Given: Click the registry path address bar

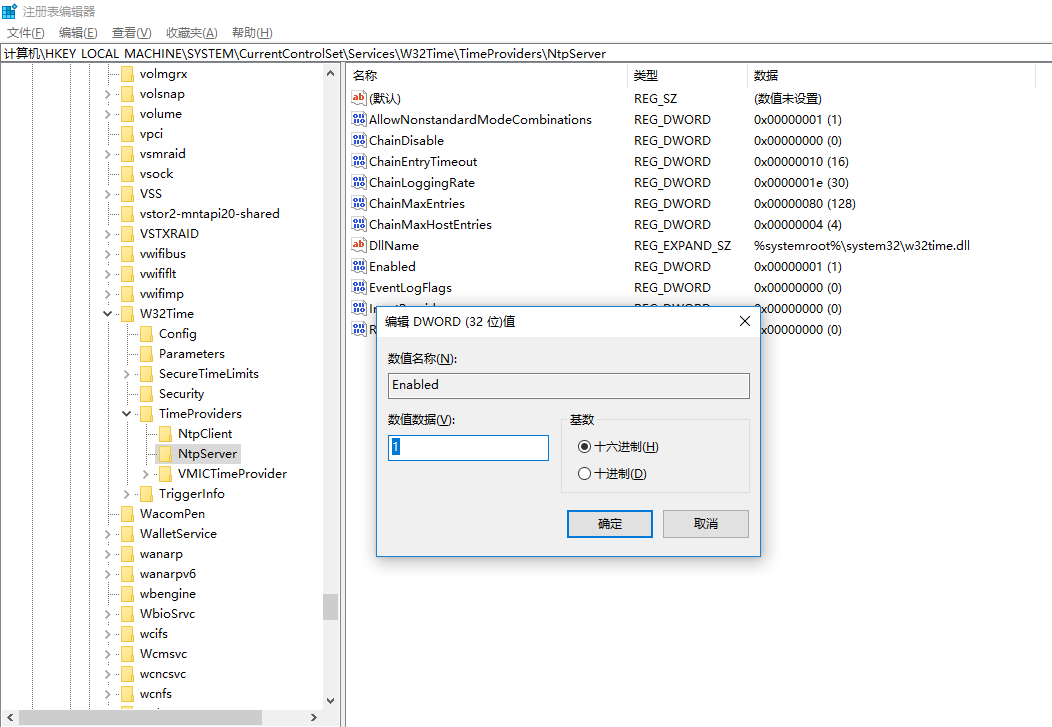Looking at the screenshot, I should 526,54.
